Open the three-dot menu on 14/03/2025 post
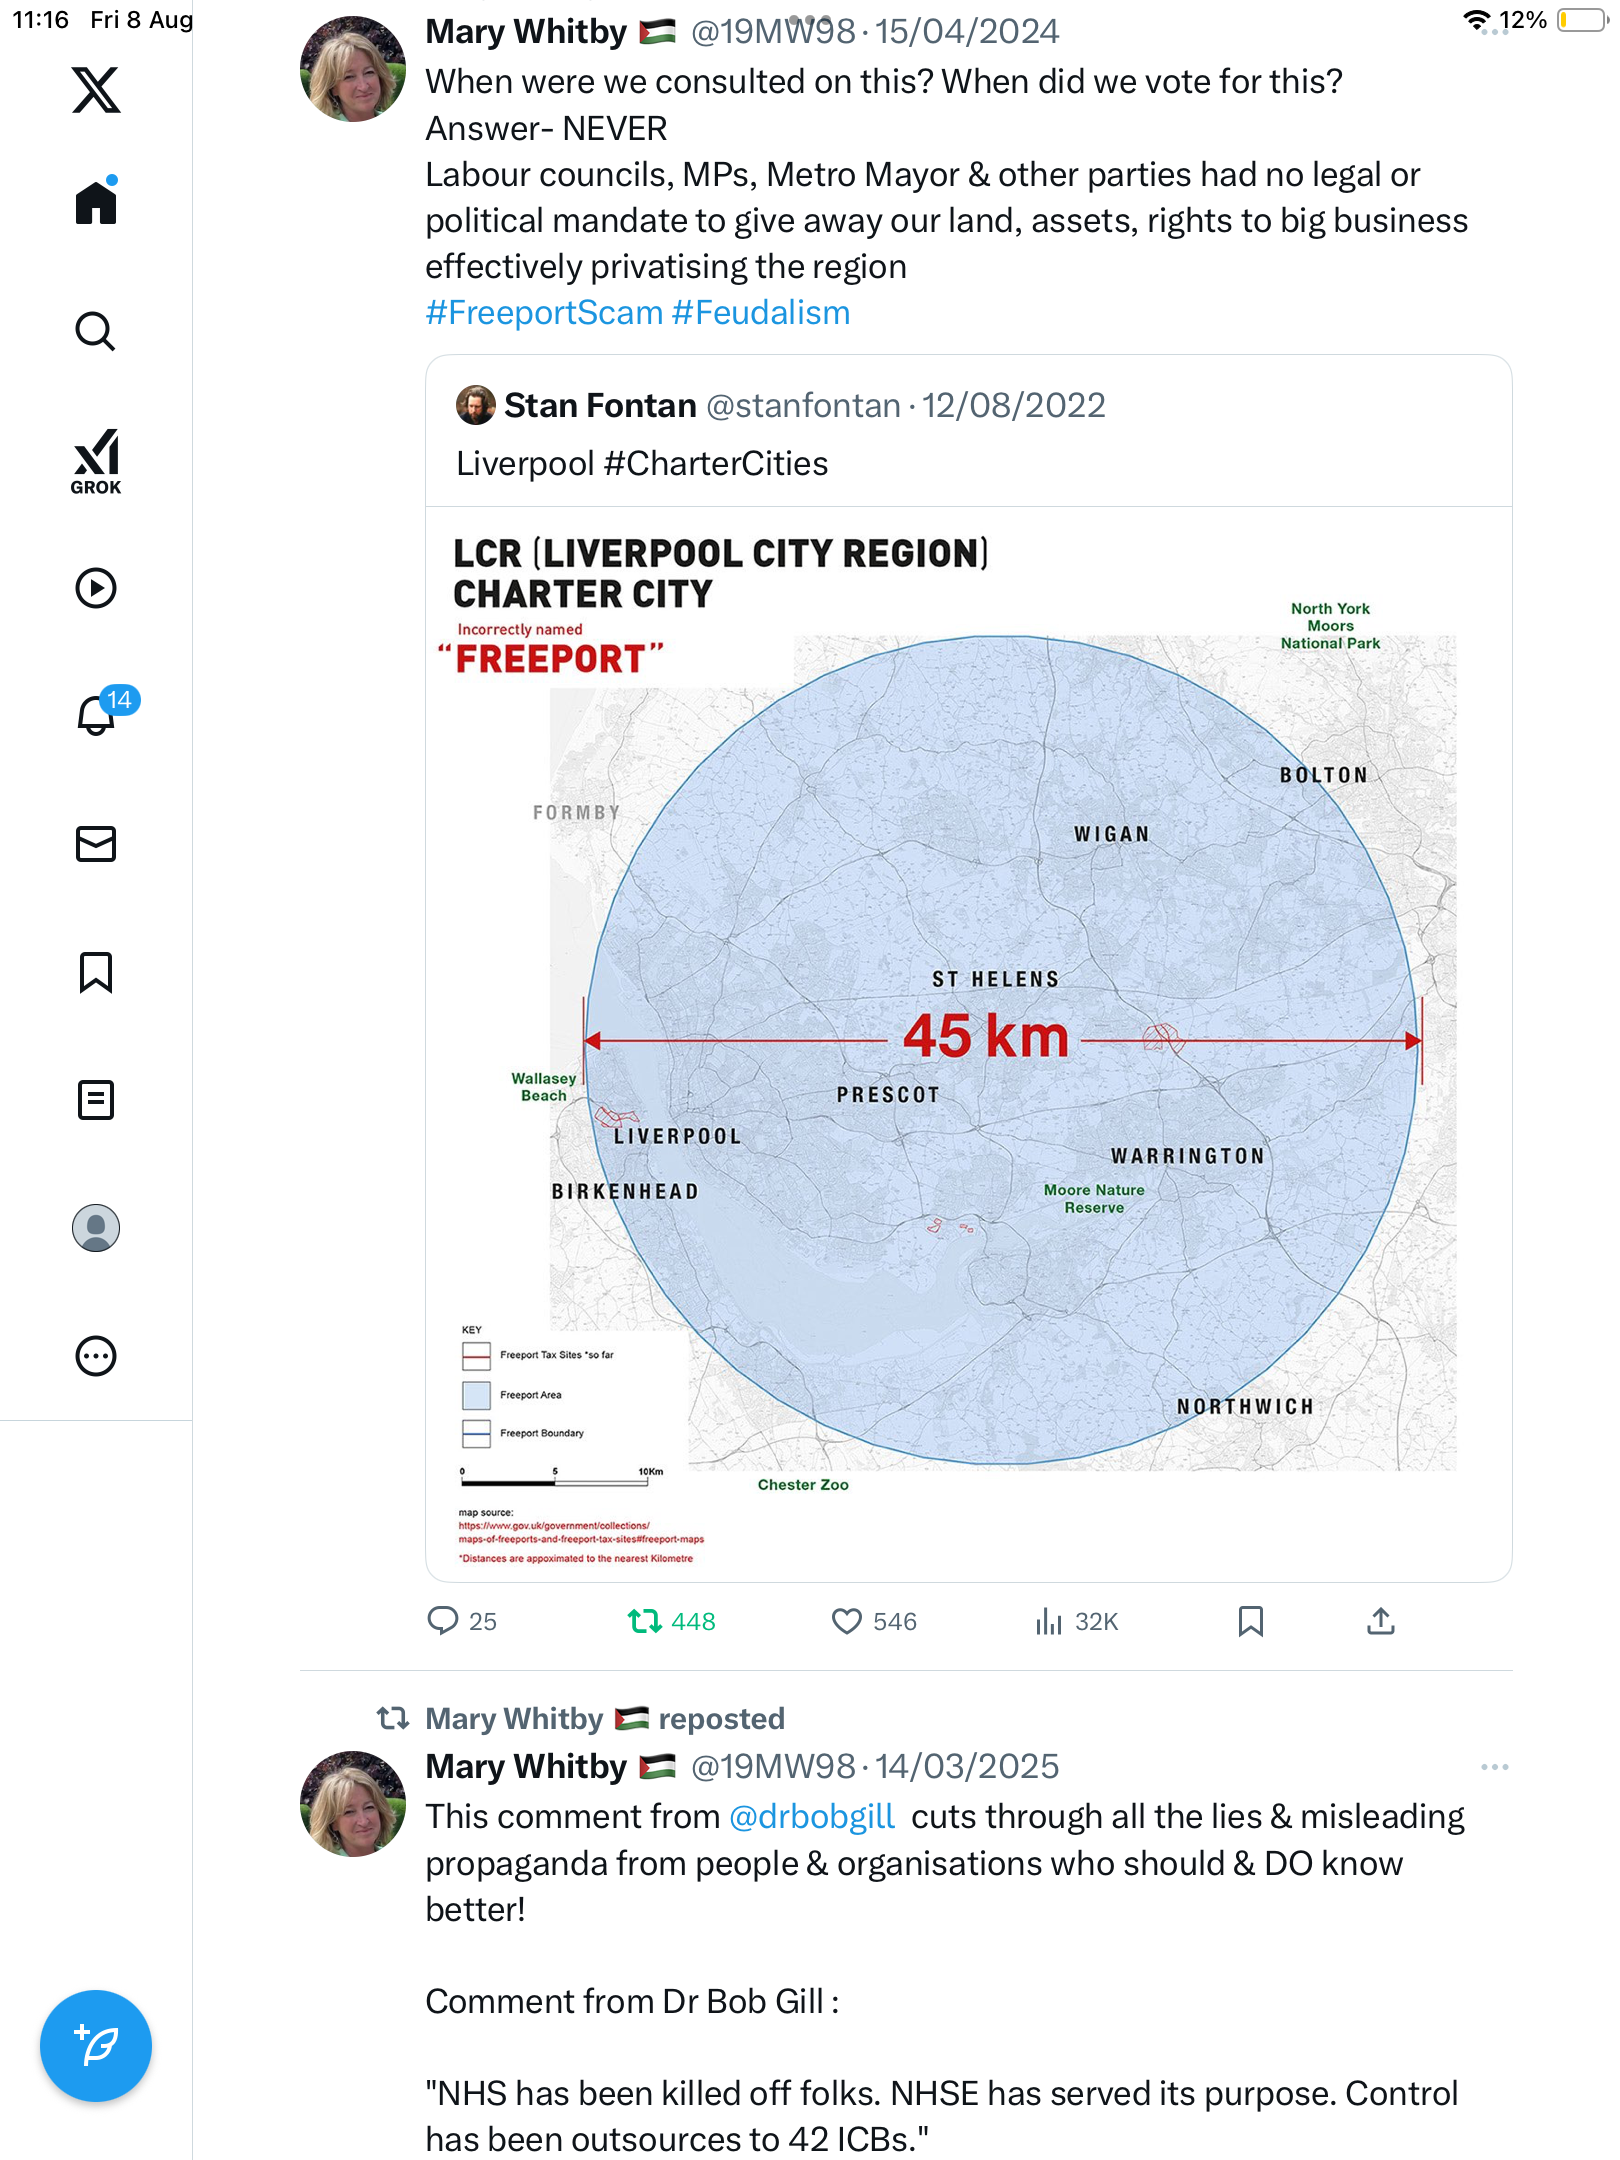Image resolution: width=1620 pixels, height=2160 pixels. 1494,1767
